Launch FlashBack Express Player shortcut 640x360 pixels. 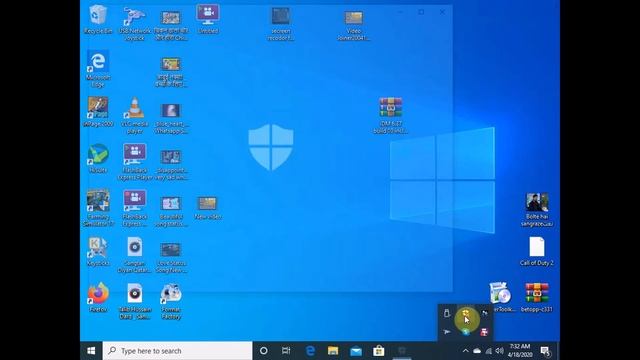coord(134,161)
